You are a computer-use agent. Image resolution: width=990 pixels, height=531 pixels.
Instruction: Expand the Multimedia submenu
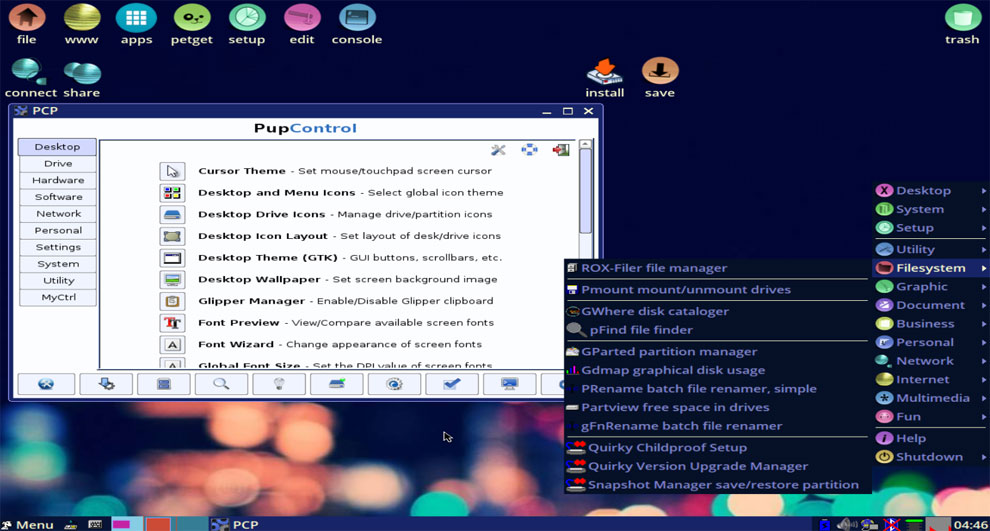[x=931, y=398]
